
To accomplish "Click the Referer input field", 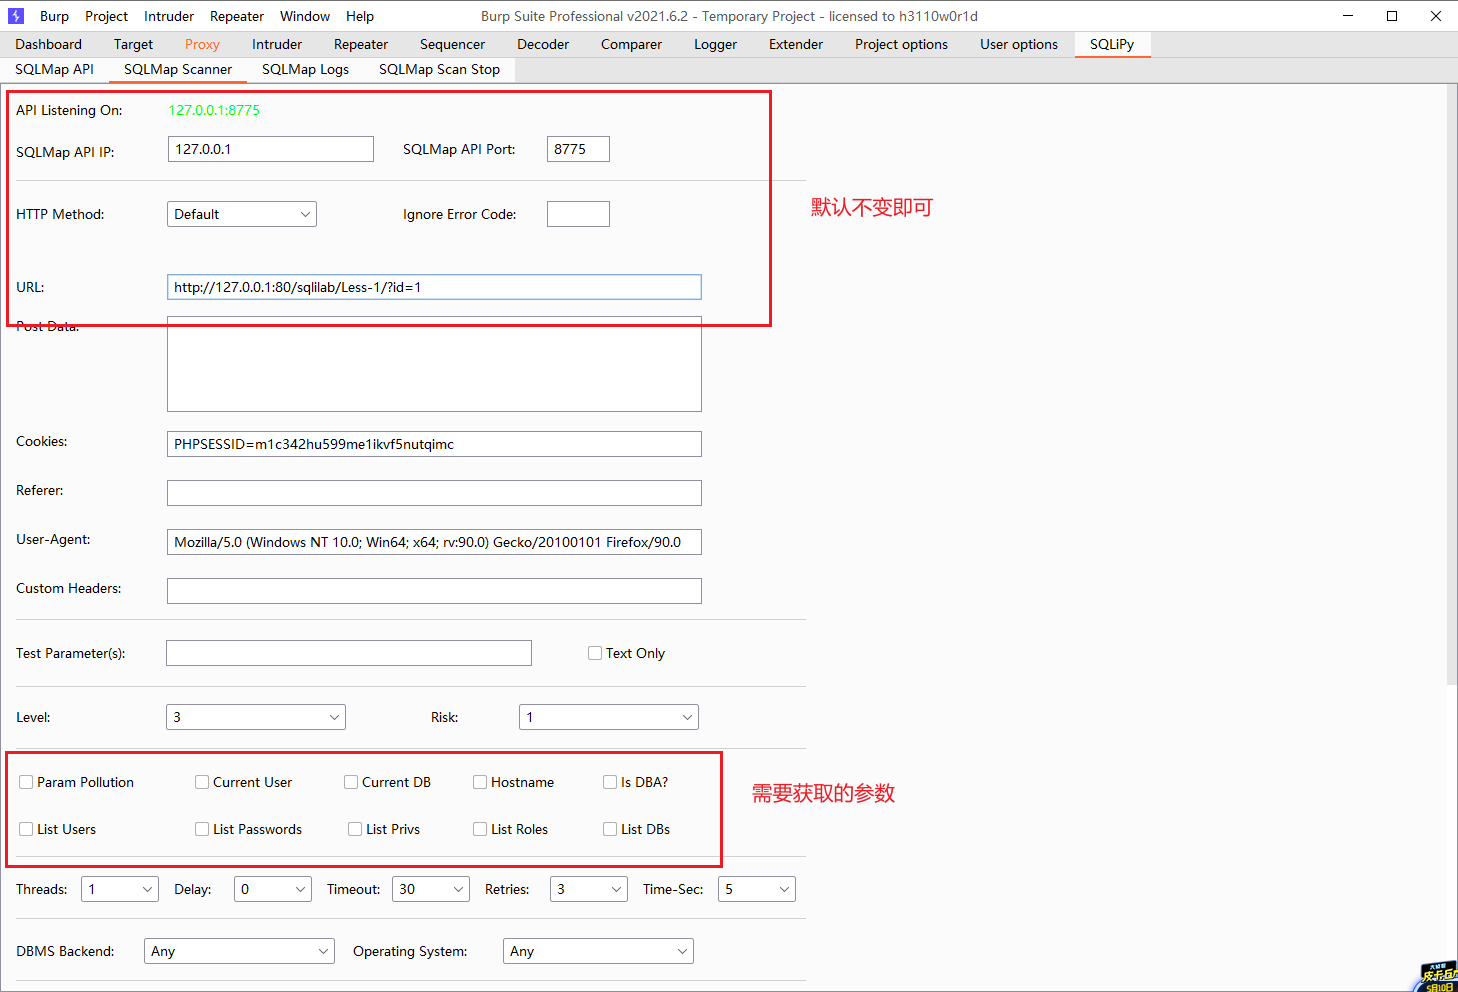I will 434,493.
